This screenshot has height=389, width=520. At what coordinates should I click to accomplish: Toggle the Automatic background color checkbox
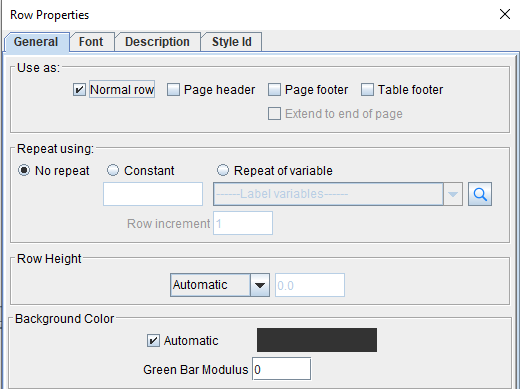(153, 341)
